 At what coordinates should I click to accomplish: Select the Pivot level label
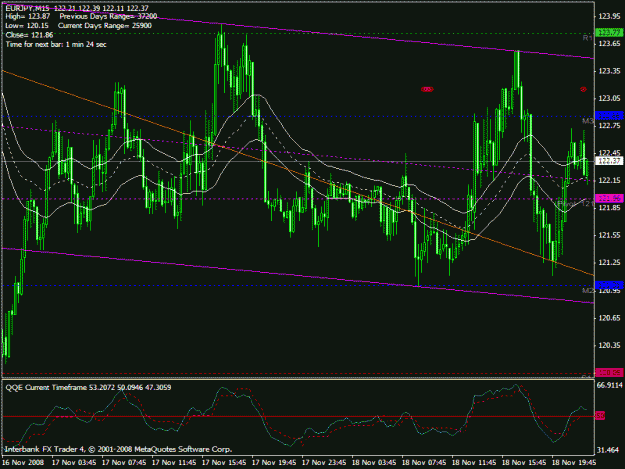click(575, 204)
